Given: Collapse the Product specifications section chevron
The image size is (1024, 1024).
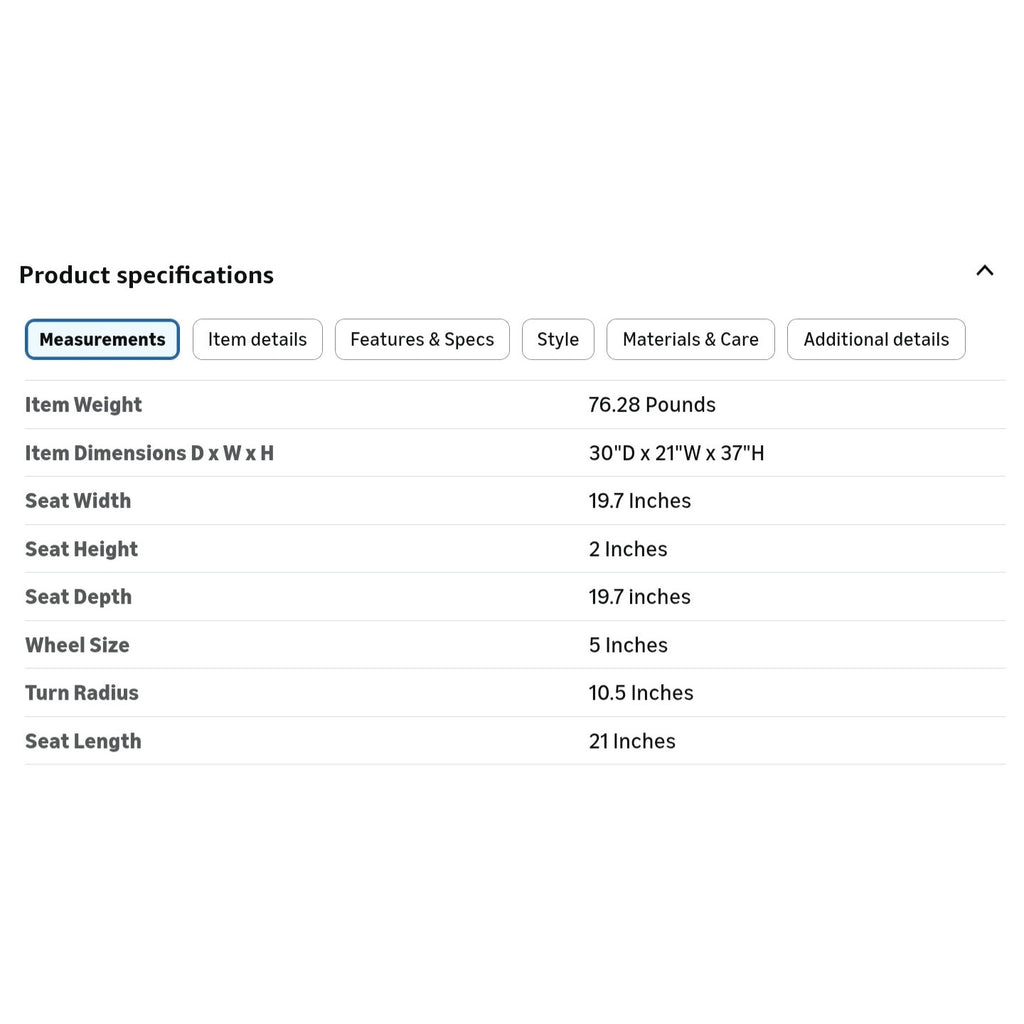Looking at the screenshot, I should point(984,270).
